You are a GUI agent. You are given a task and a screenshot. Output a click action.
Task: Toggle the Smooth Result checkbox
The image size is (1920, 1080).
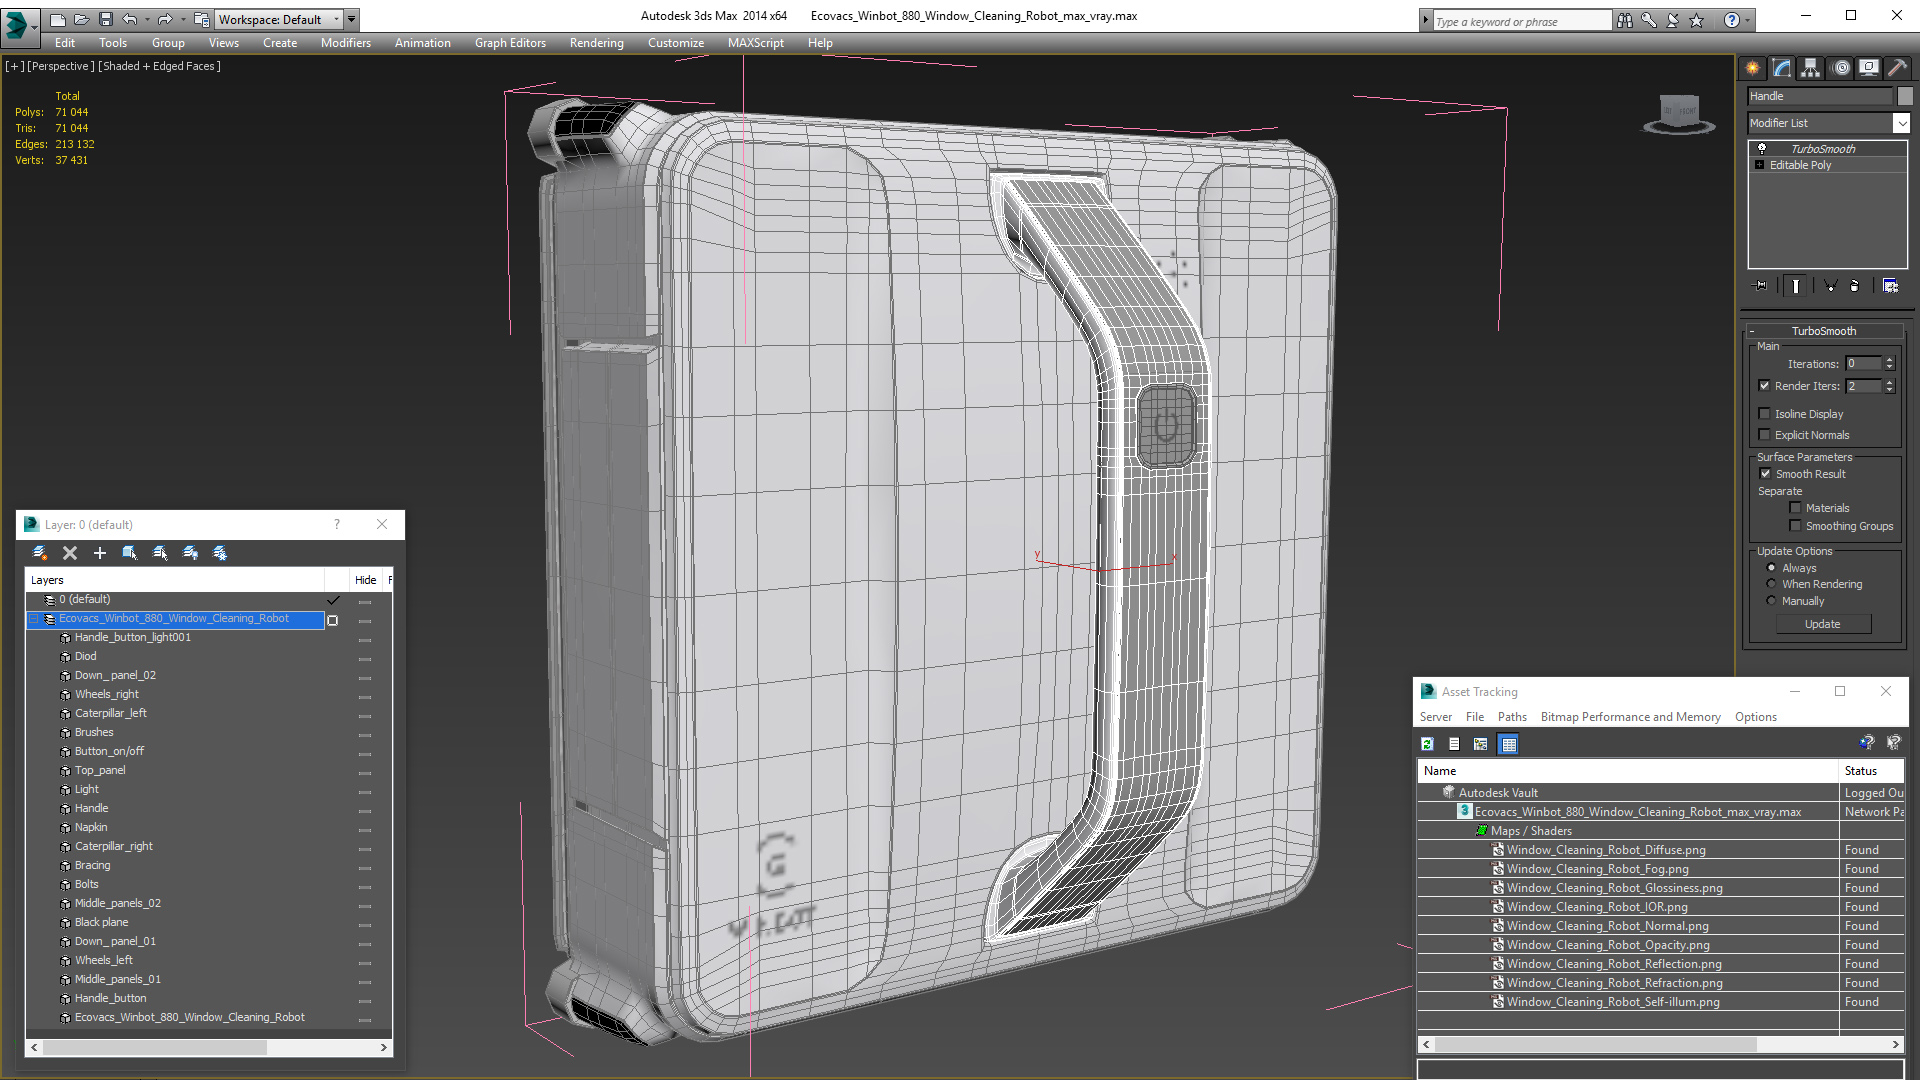click(1764, 474)
